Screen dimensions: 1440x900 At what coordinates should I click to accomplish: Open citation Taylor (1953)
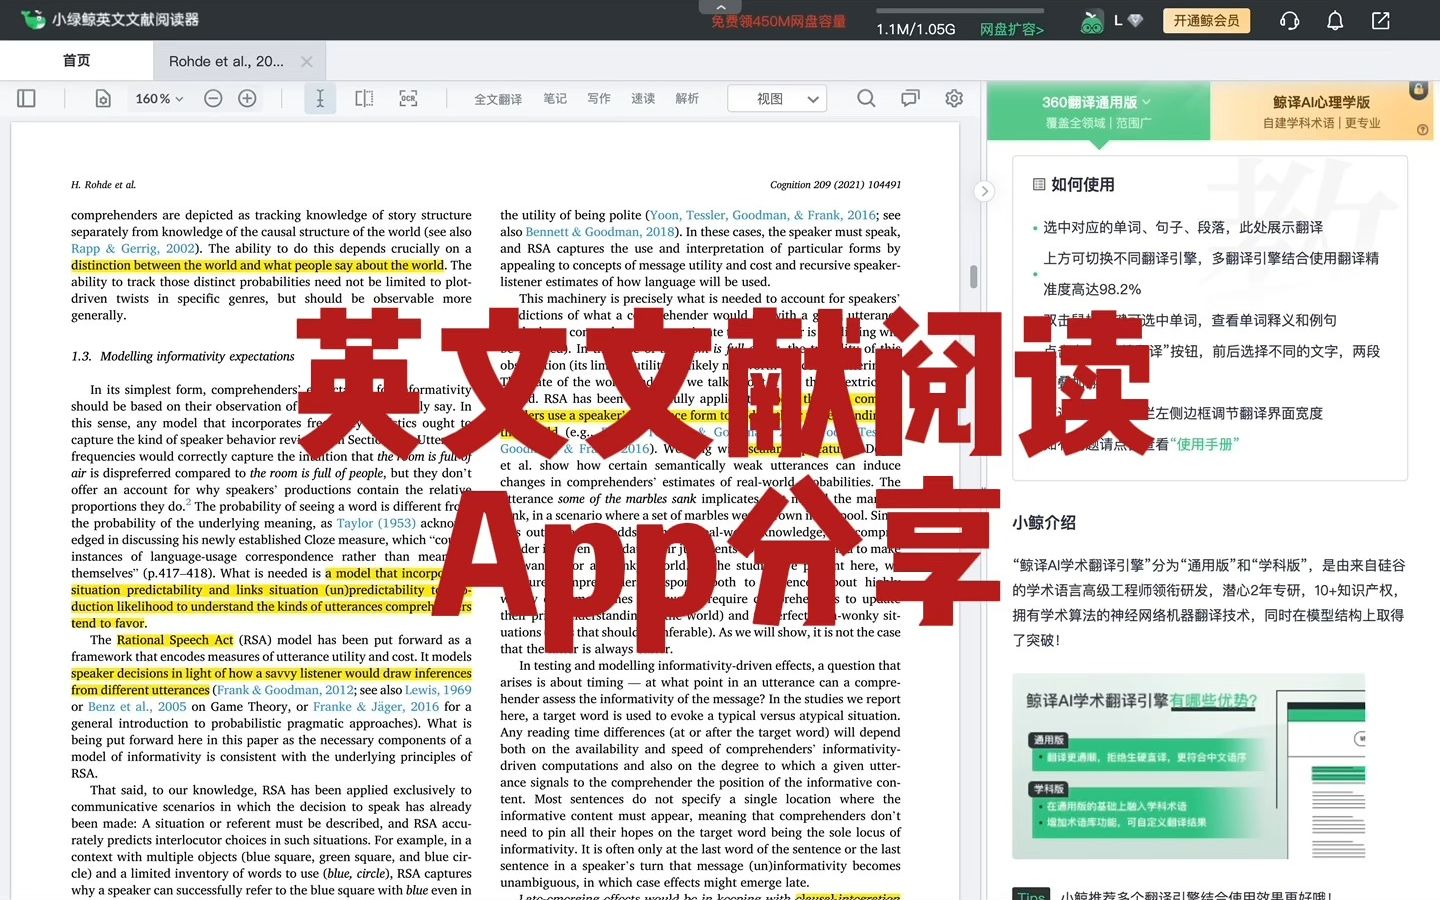pyautogui.click(x=376, y=523)
